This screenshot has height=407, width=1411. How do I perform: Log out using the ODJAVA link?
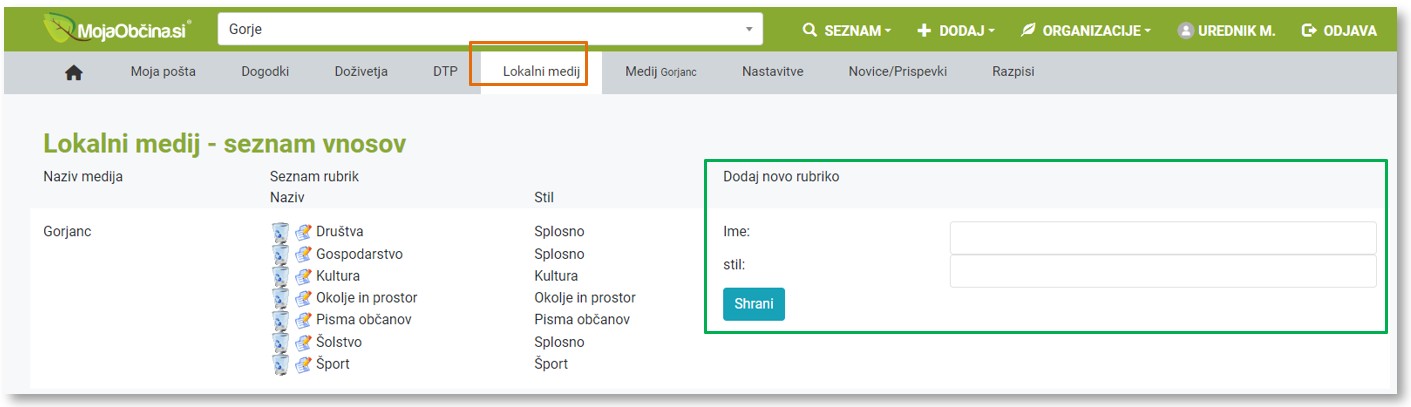coord(1339,31)
